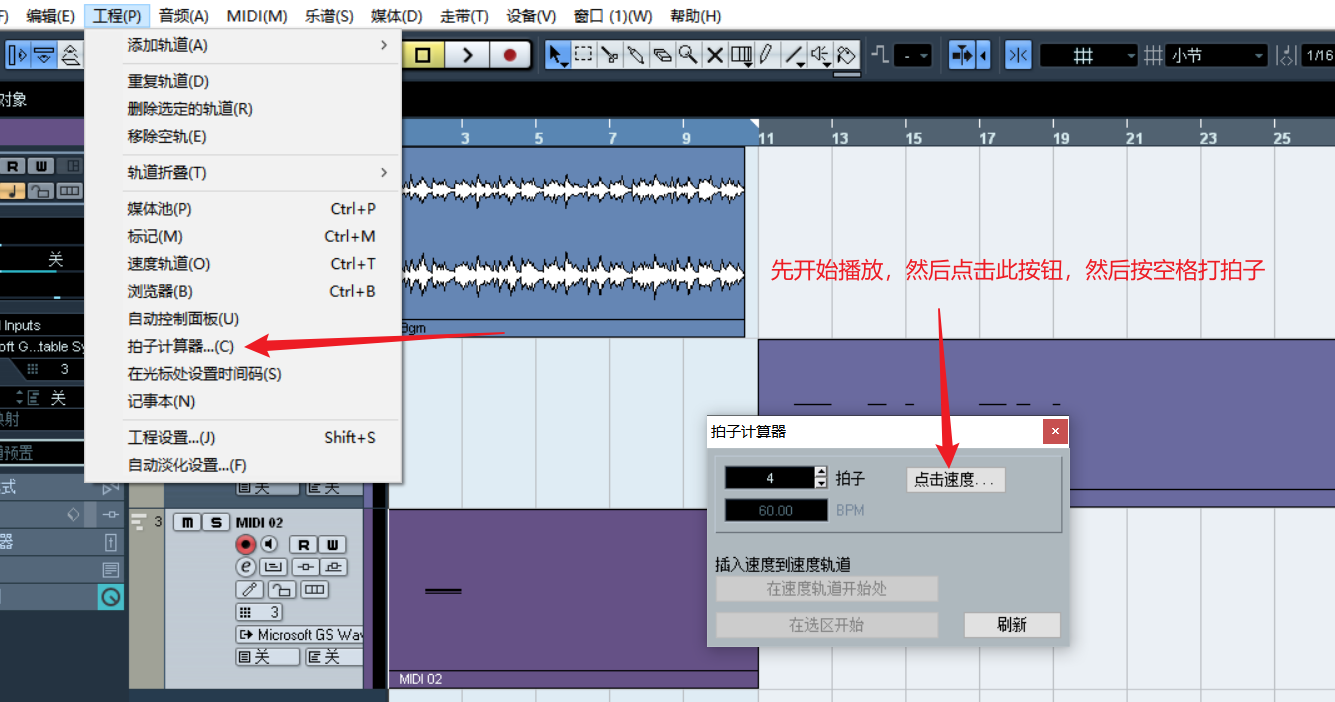Viewport: 1335px width, 702px height.
Task: Click the 点击速度 button
Action: click(955, 479)
